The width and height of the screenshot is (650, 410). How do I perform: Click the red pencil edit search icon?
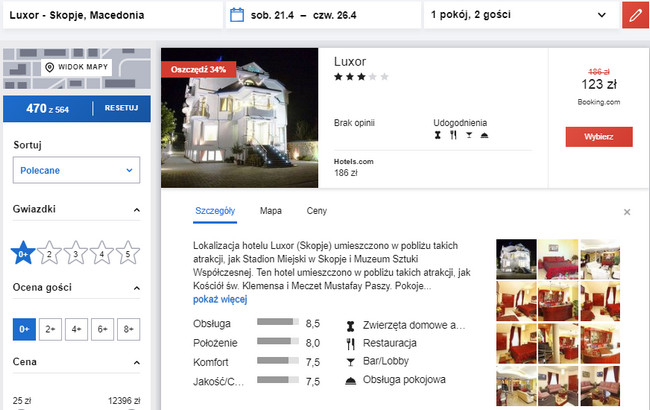click(635, 15)
